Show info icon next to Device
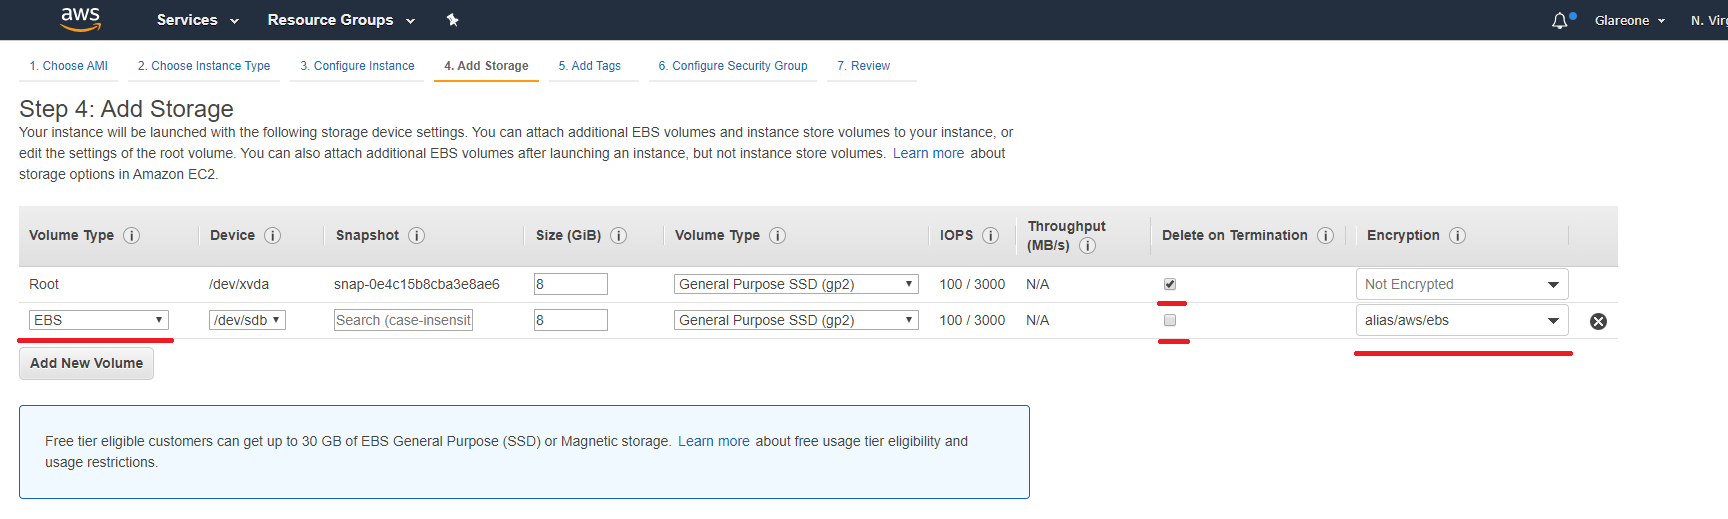The height and width of the screenshot is (519, 1728). point(272,236)
